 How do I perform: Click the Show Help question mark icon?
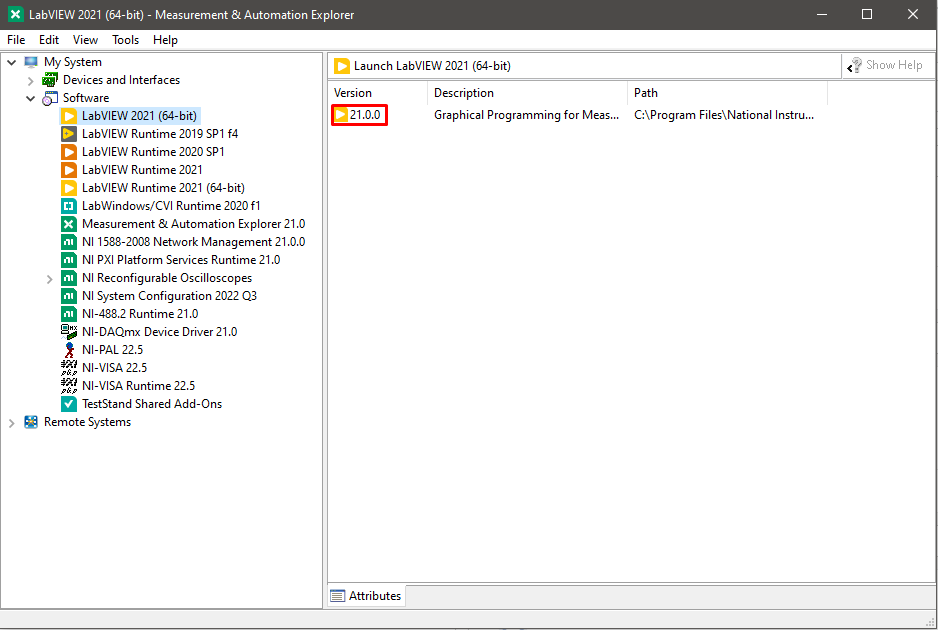[854, 65]
